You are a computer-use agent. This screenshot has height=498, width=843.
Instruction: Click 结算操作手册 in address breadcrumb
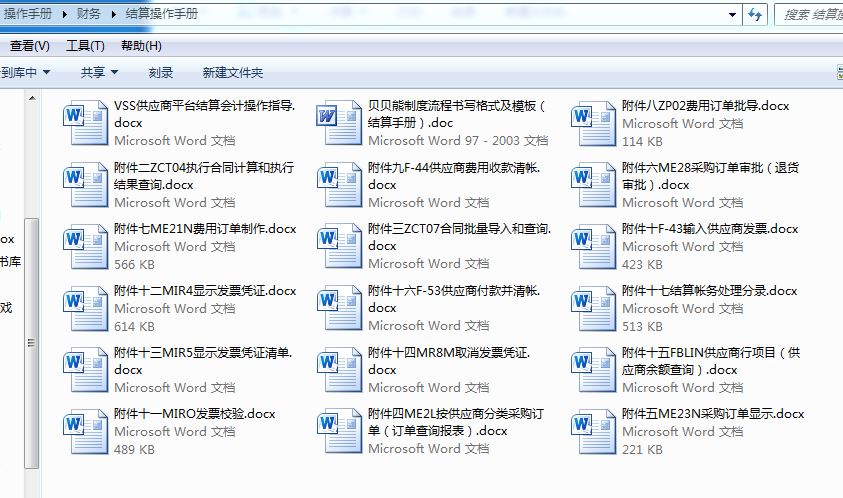point(162,14)
